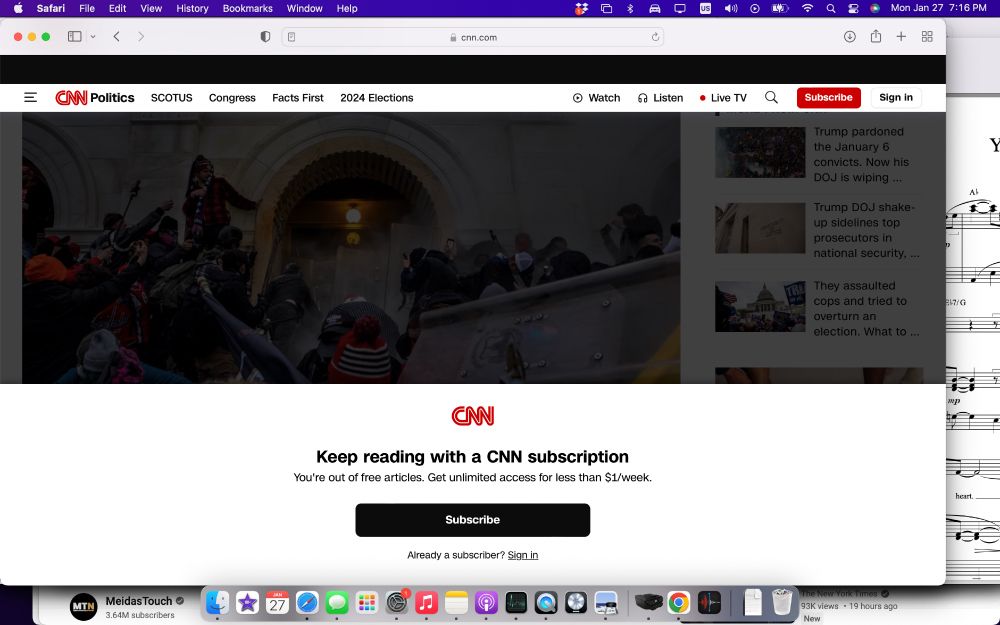Screen dimensions: 1000x625
Task: Open the File menu
Action: [87, 8]
